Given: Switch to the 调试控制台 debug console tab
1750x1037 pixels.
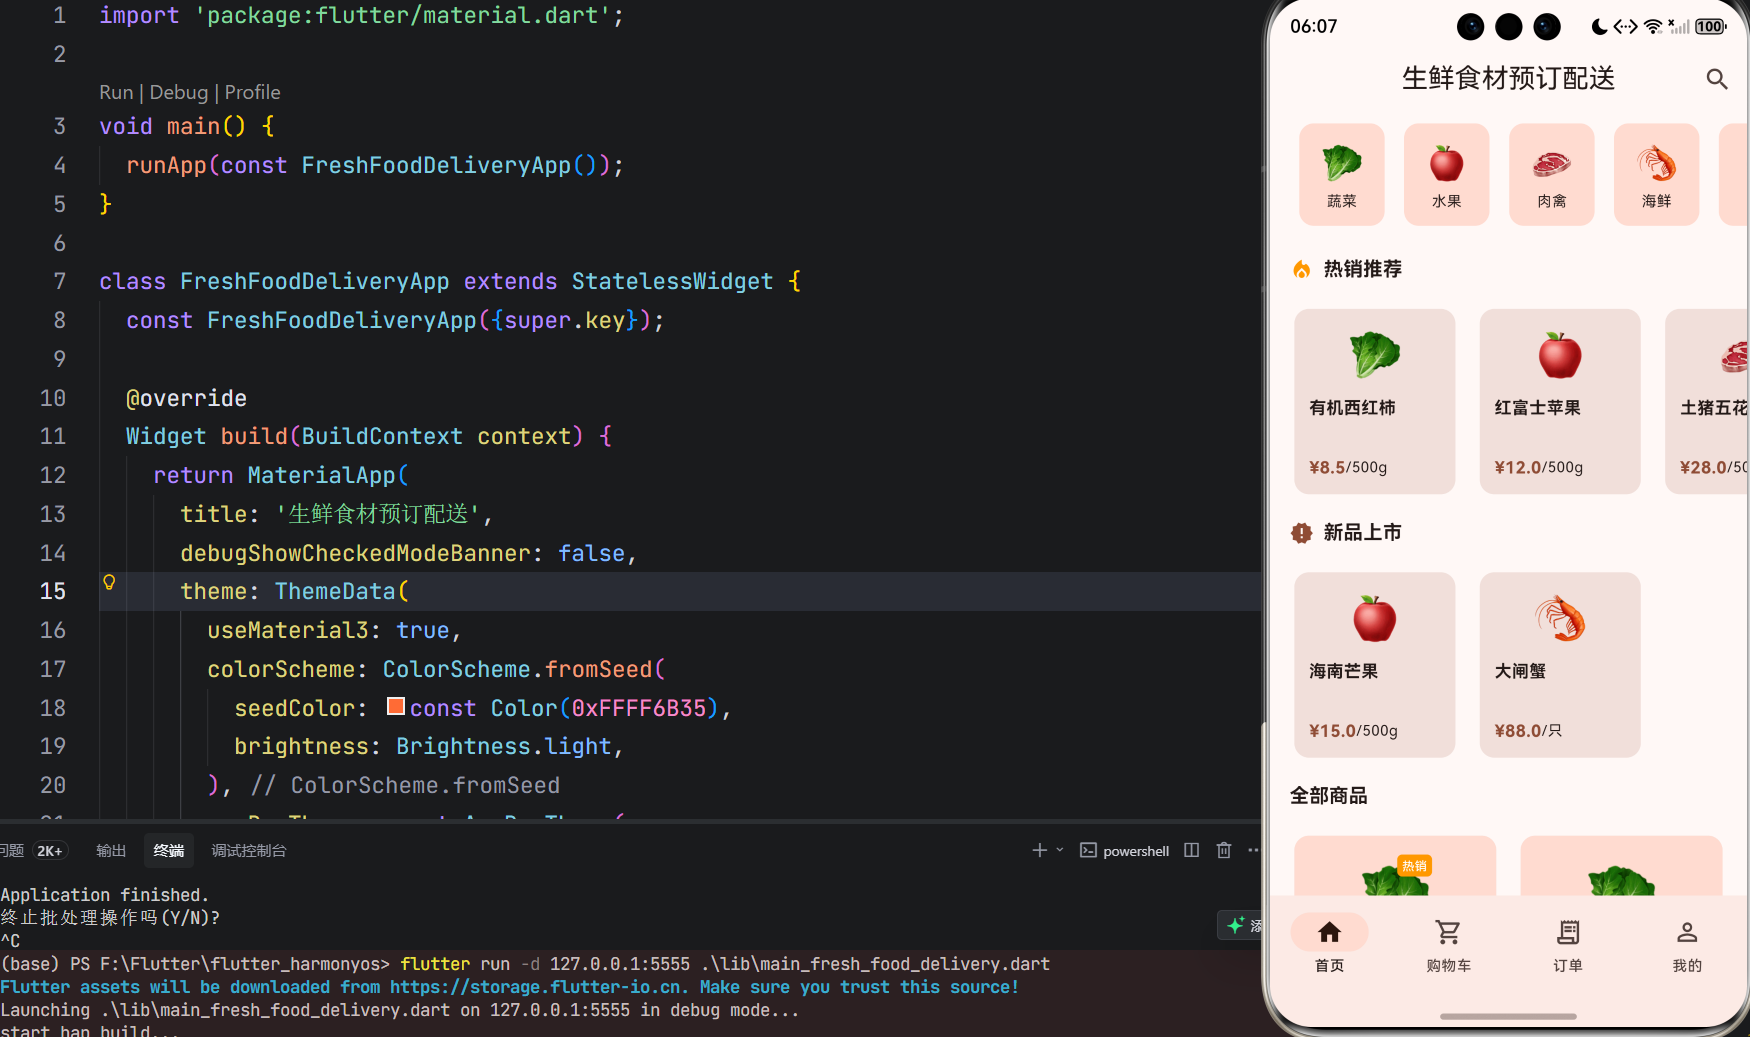Looking at the screenshot, I should point(249,851).
